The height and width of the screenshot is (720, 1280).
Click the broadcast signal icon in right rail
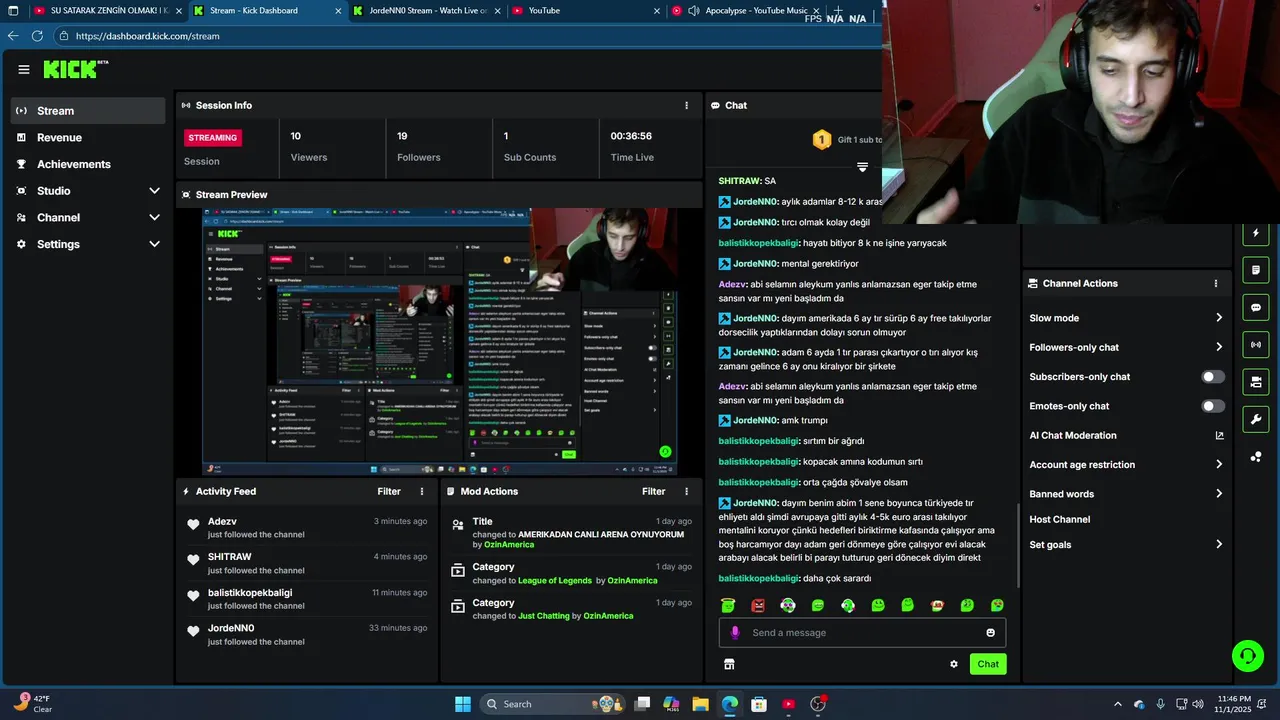click(1256, 345)
